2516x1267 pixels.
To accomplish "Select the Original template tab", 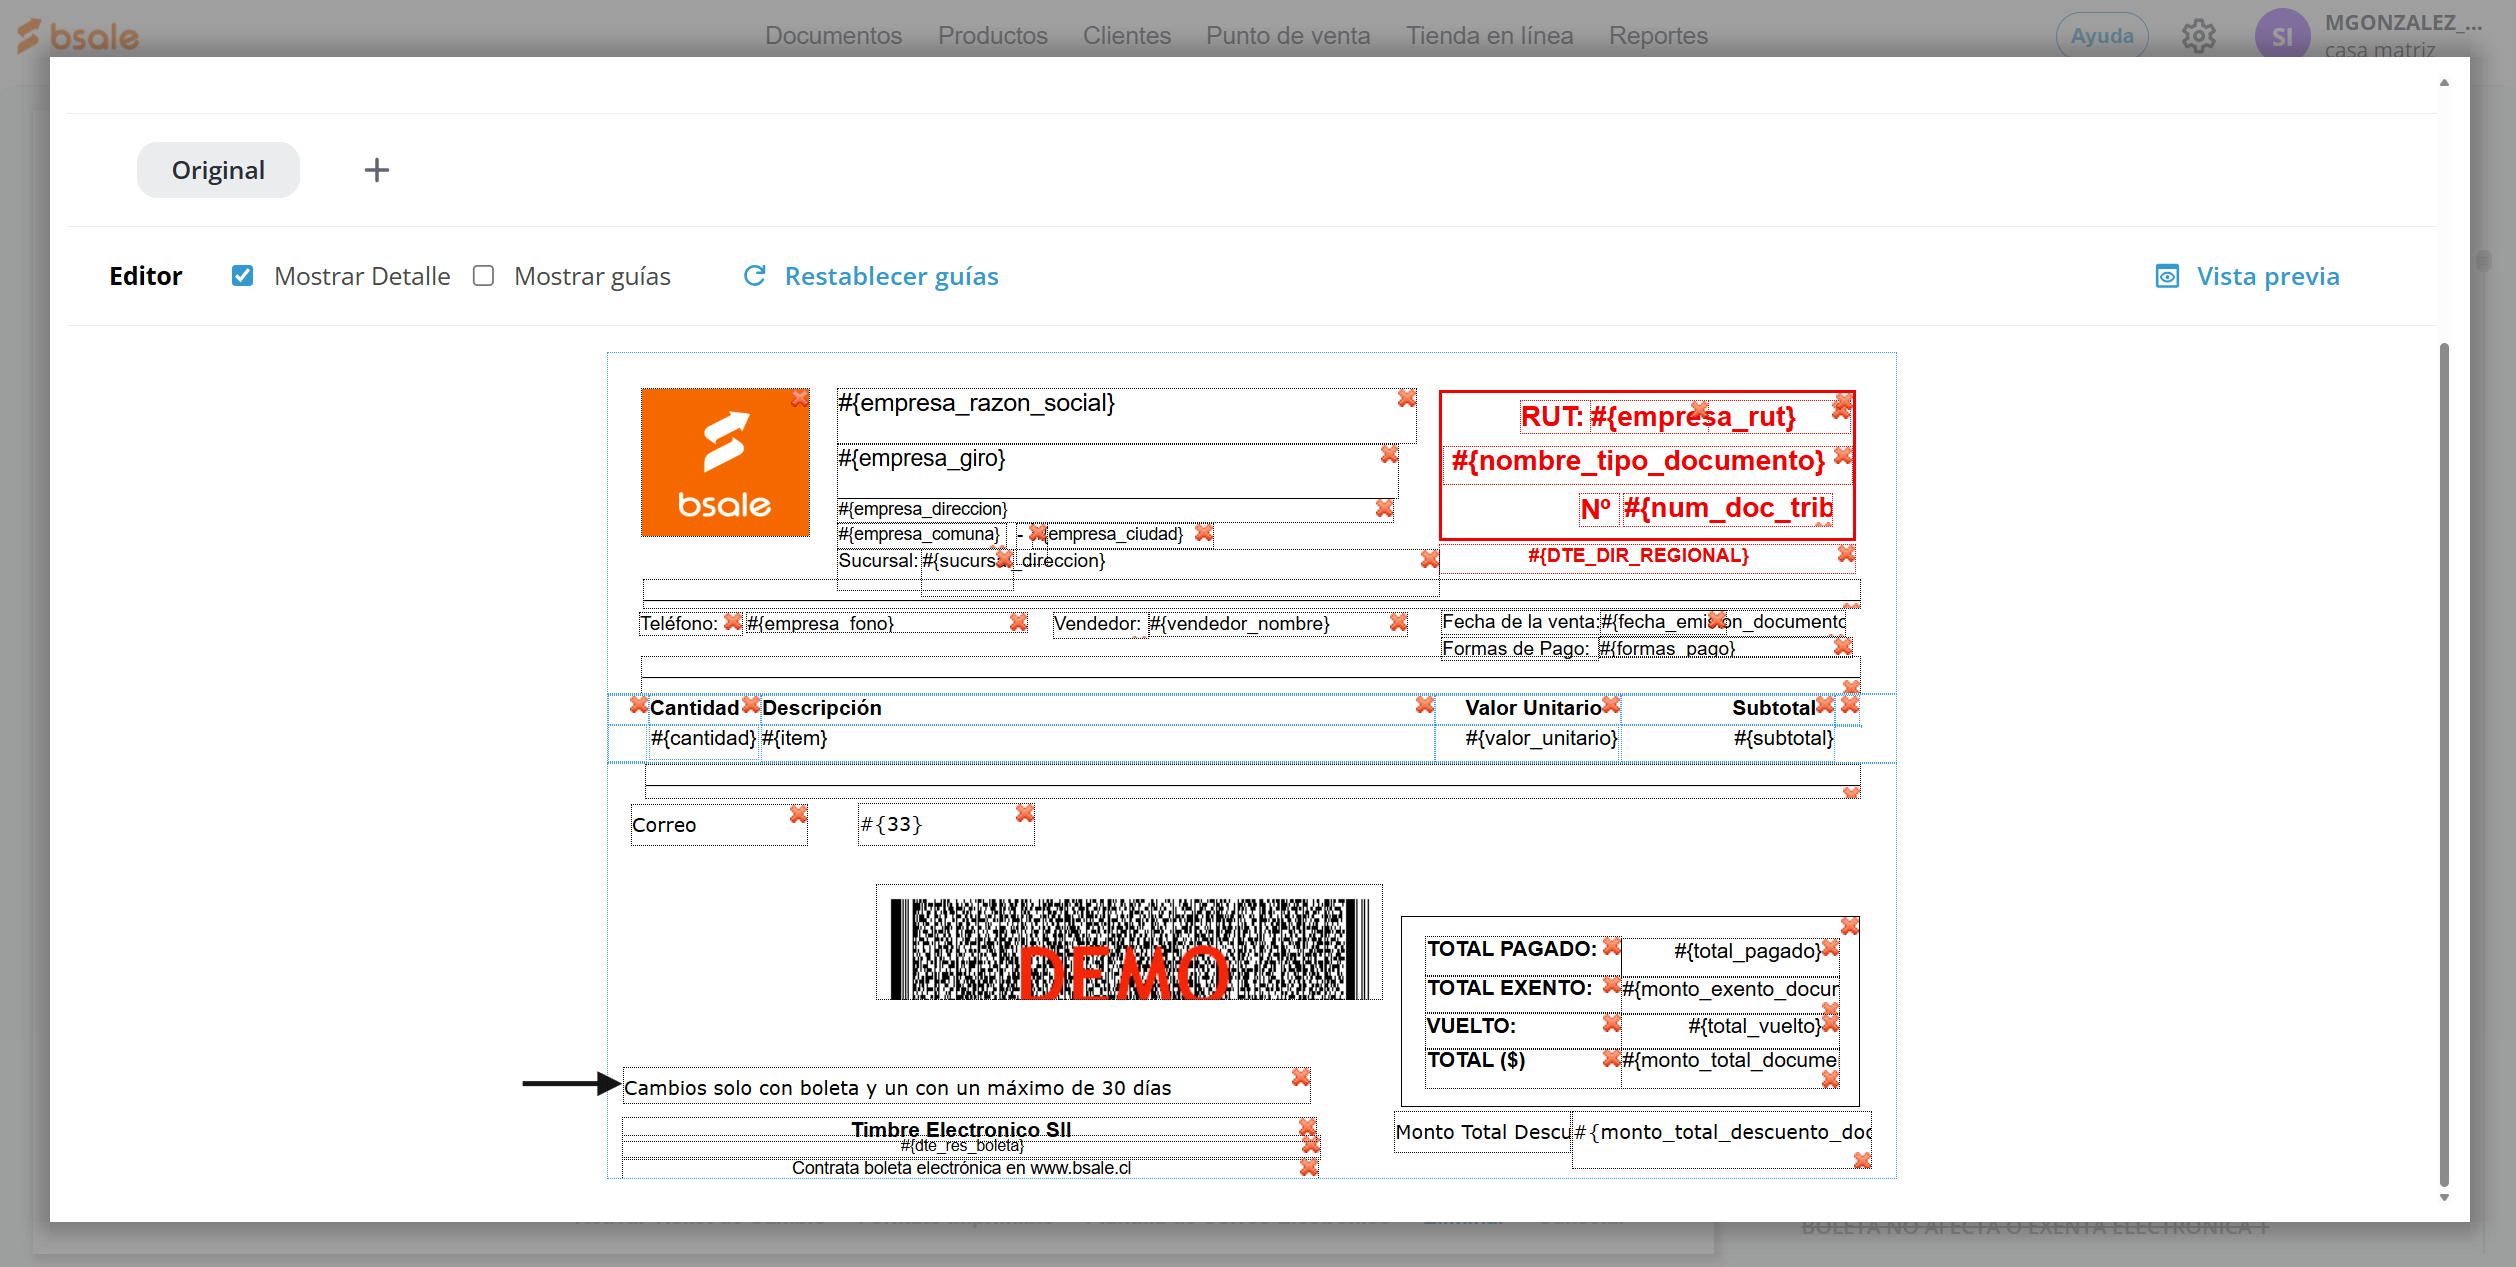I will coord(218,170).
